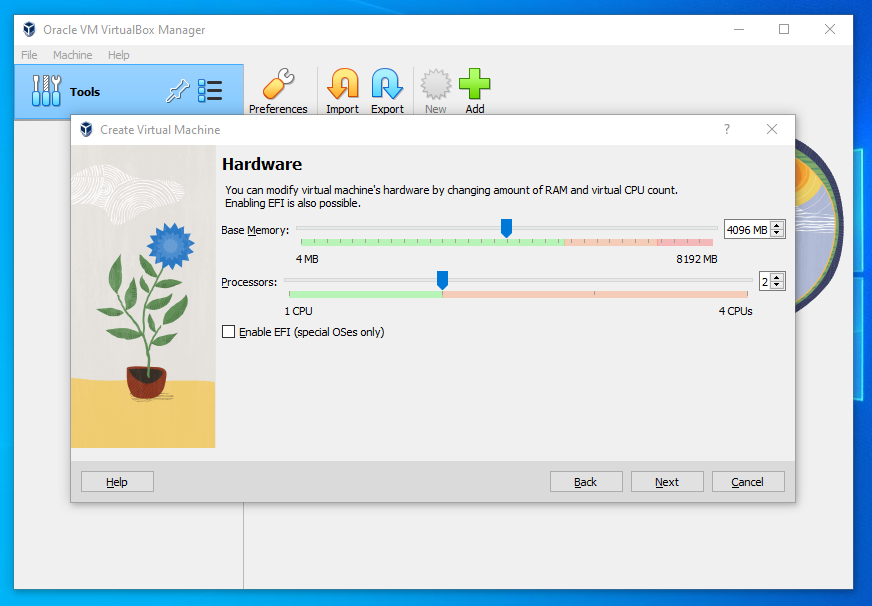The height and width of the screenshot is (606, 872).
Task: Click the Import appliance icon
Action: point(343,85)
